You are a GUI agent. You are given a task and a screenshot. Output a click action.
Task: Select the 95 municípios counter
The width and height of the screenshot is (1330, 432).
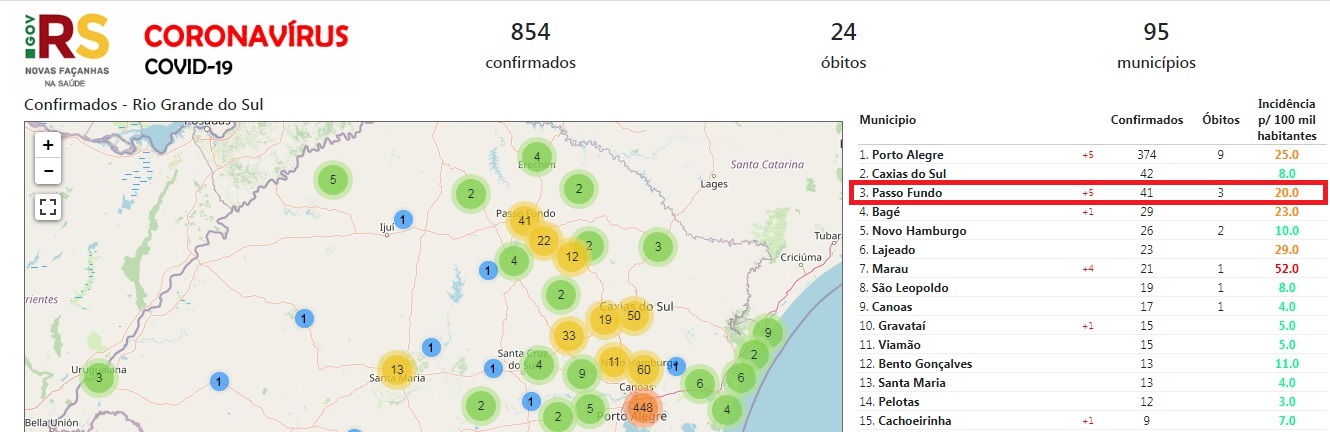click(x=1156, y=45)
